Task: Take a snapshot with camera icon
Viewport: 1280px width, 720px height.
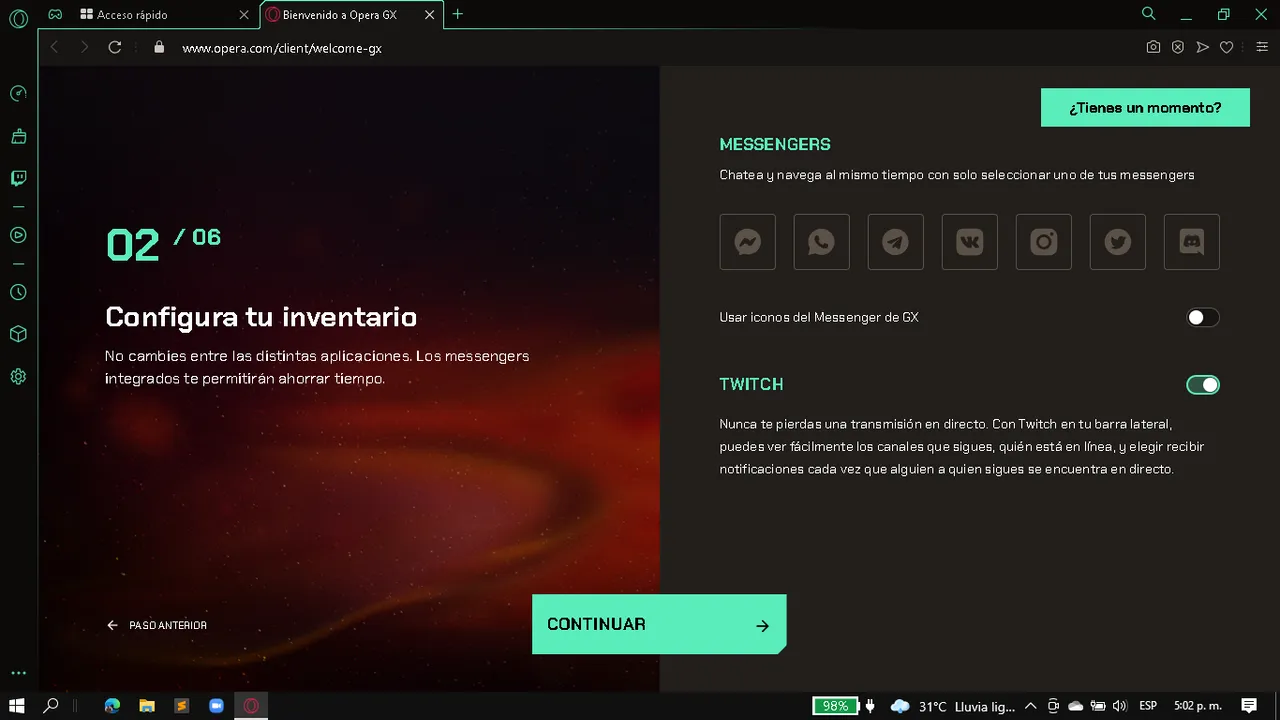Action: click(x=1153, y=47)
